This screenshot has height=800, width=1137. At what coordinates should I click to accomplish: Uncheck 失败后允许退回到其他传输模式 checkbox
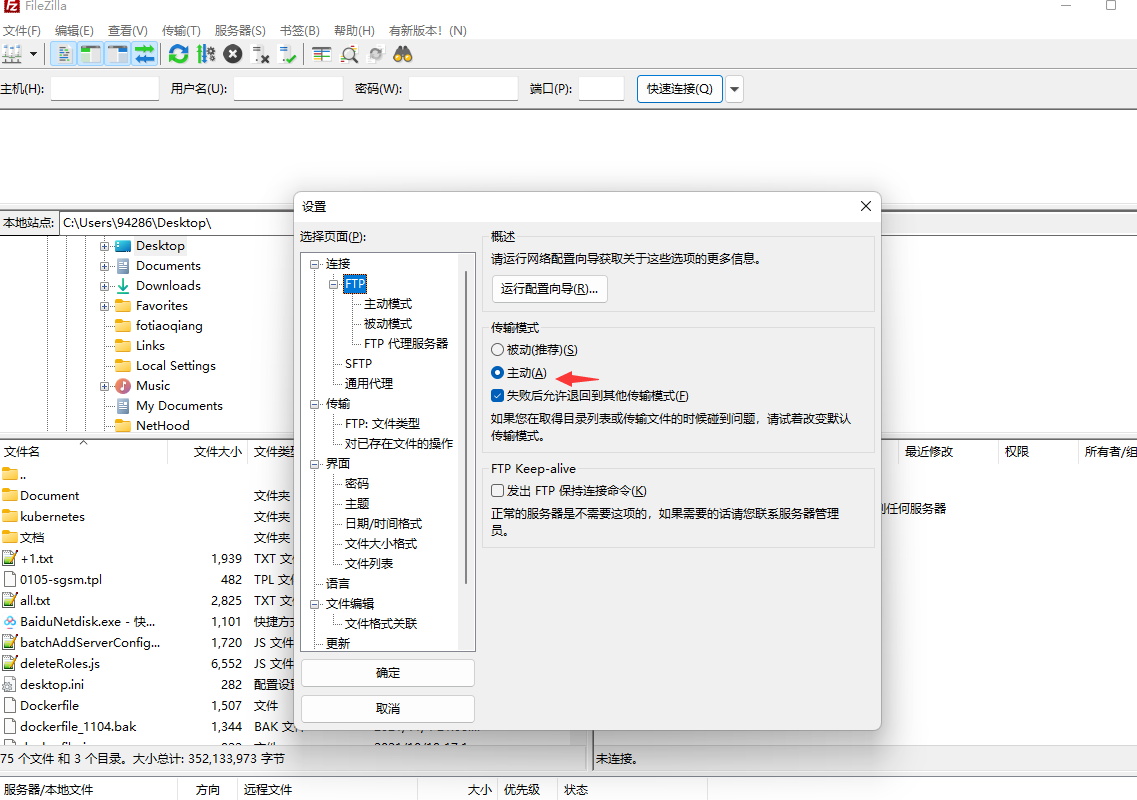pos(498,396)
